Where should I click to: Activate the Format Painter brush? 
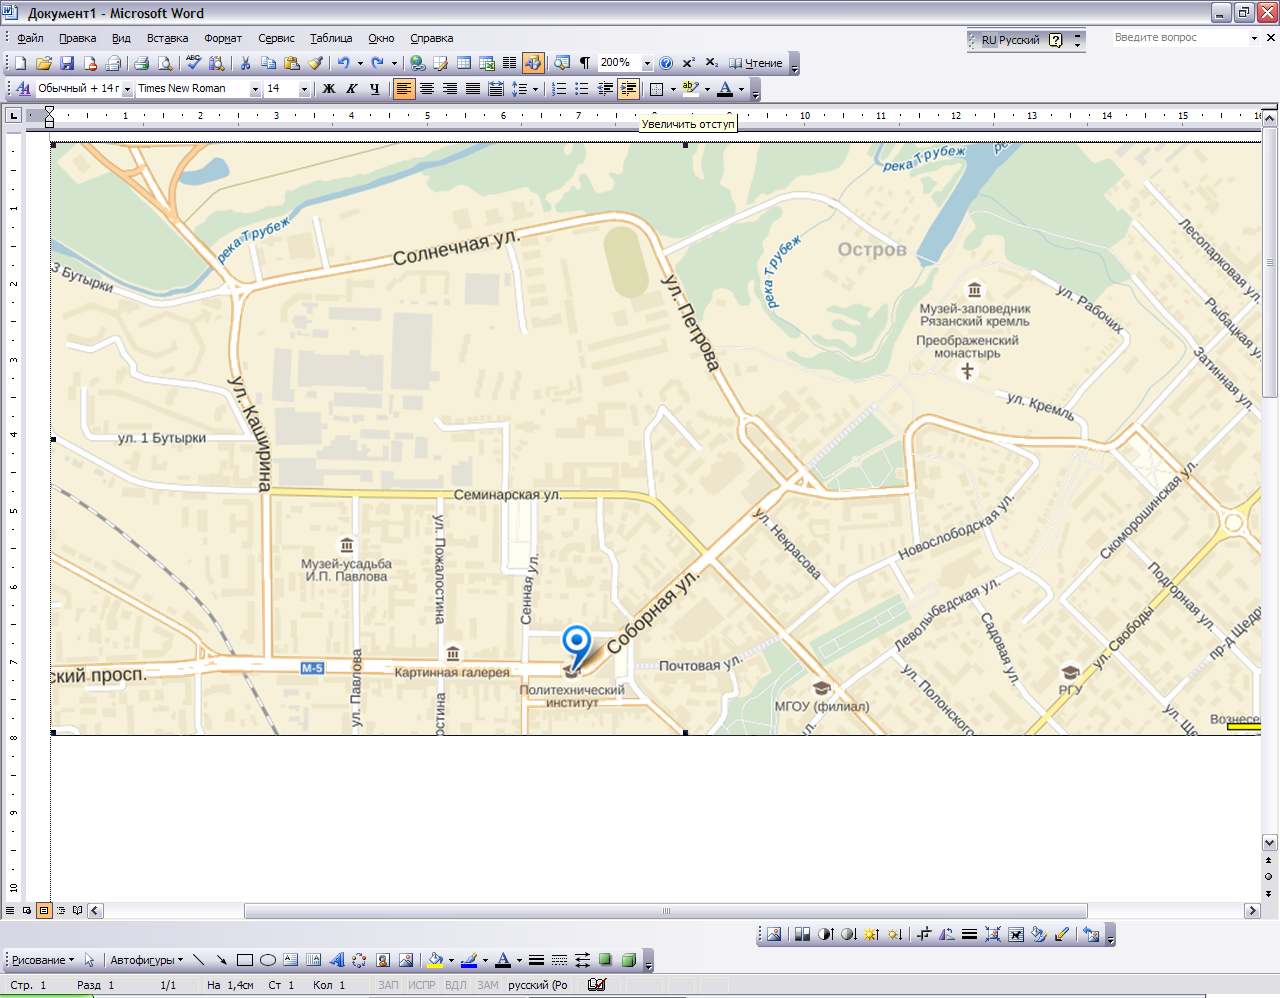pos(315,63)
